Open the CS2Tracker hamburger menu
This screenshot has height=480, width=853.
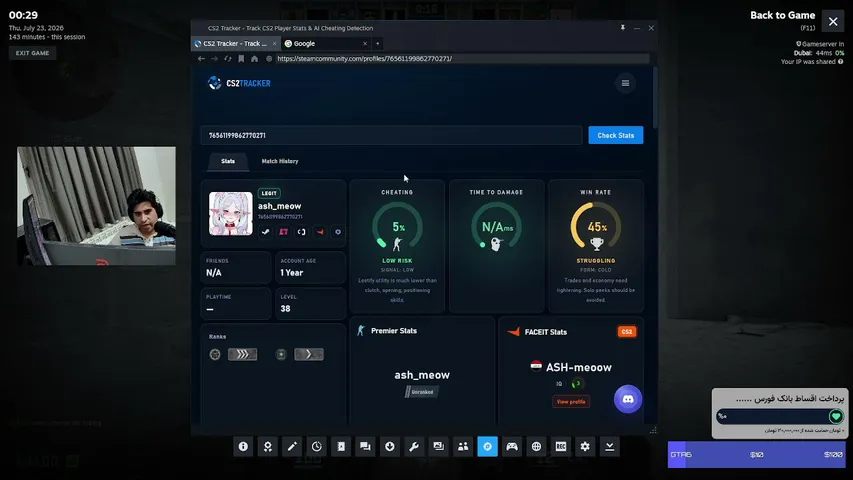click(x=625, y=83)
